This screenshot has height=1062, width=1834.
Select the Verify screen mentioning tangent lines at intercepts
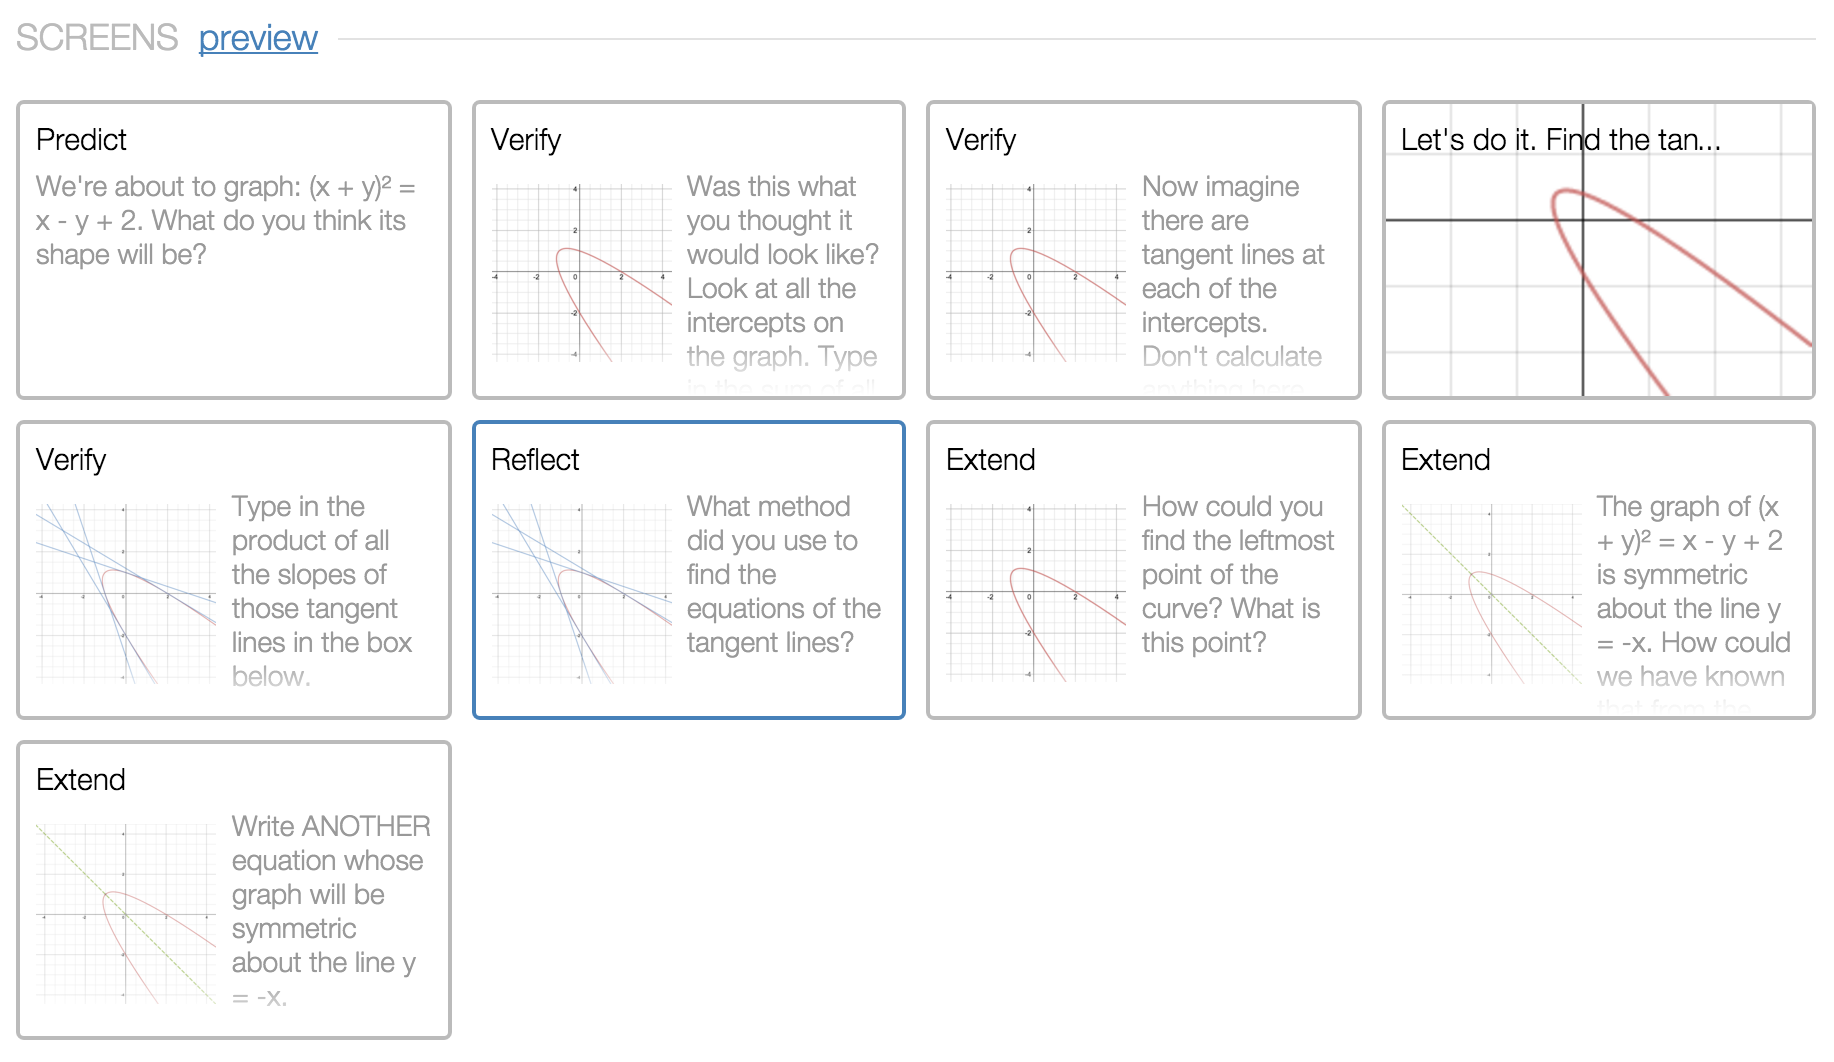click(x=1144, y=250)
